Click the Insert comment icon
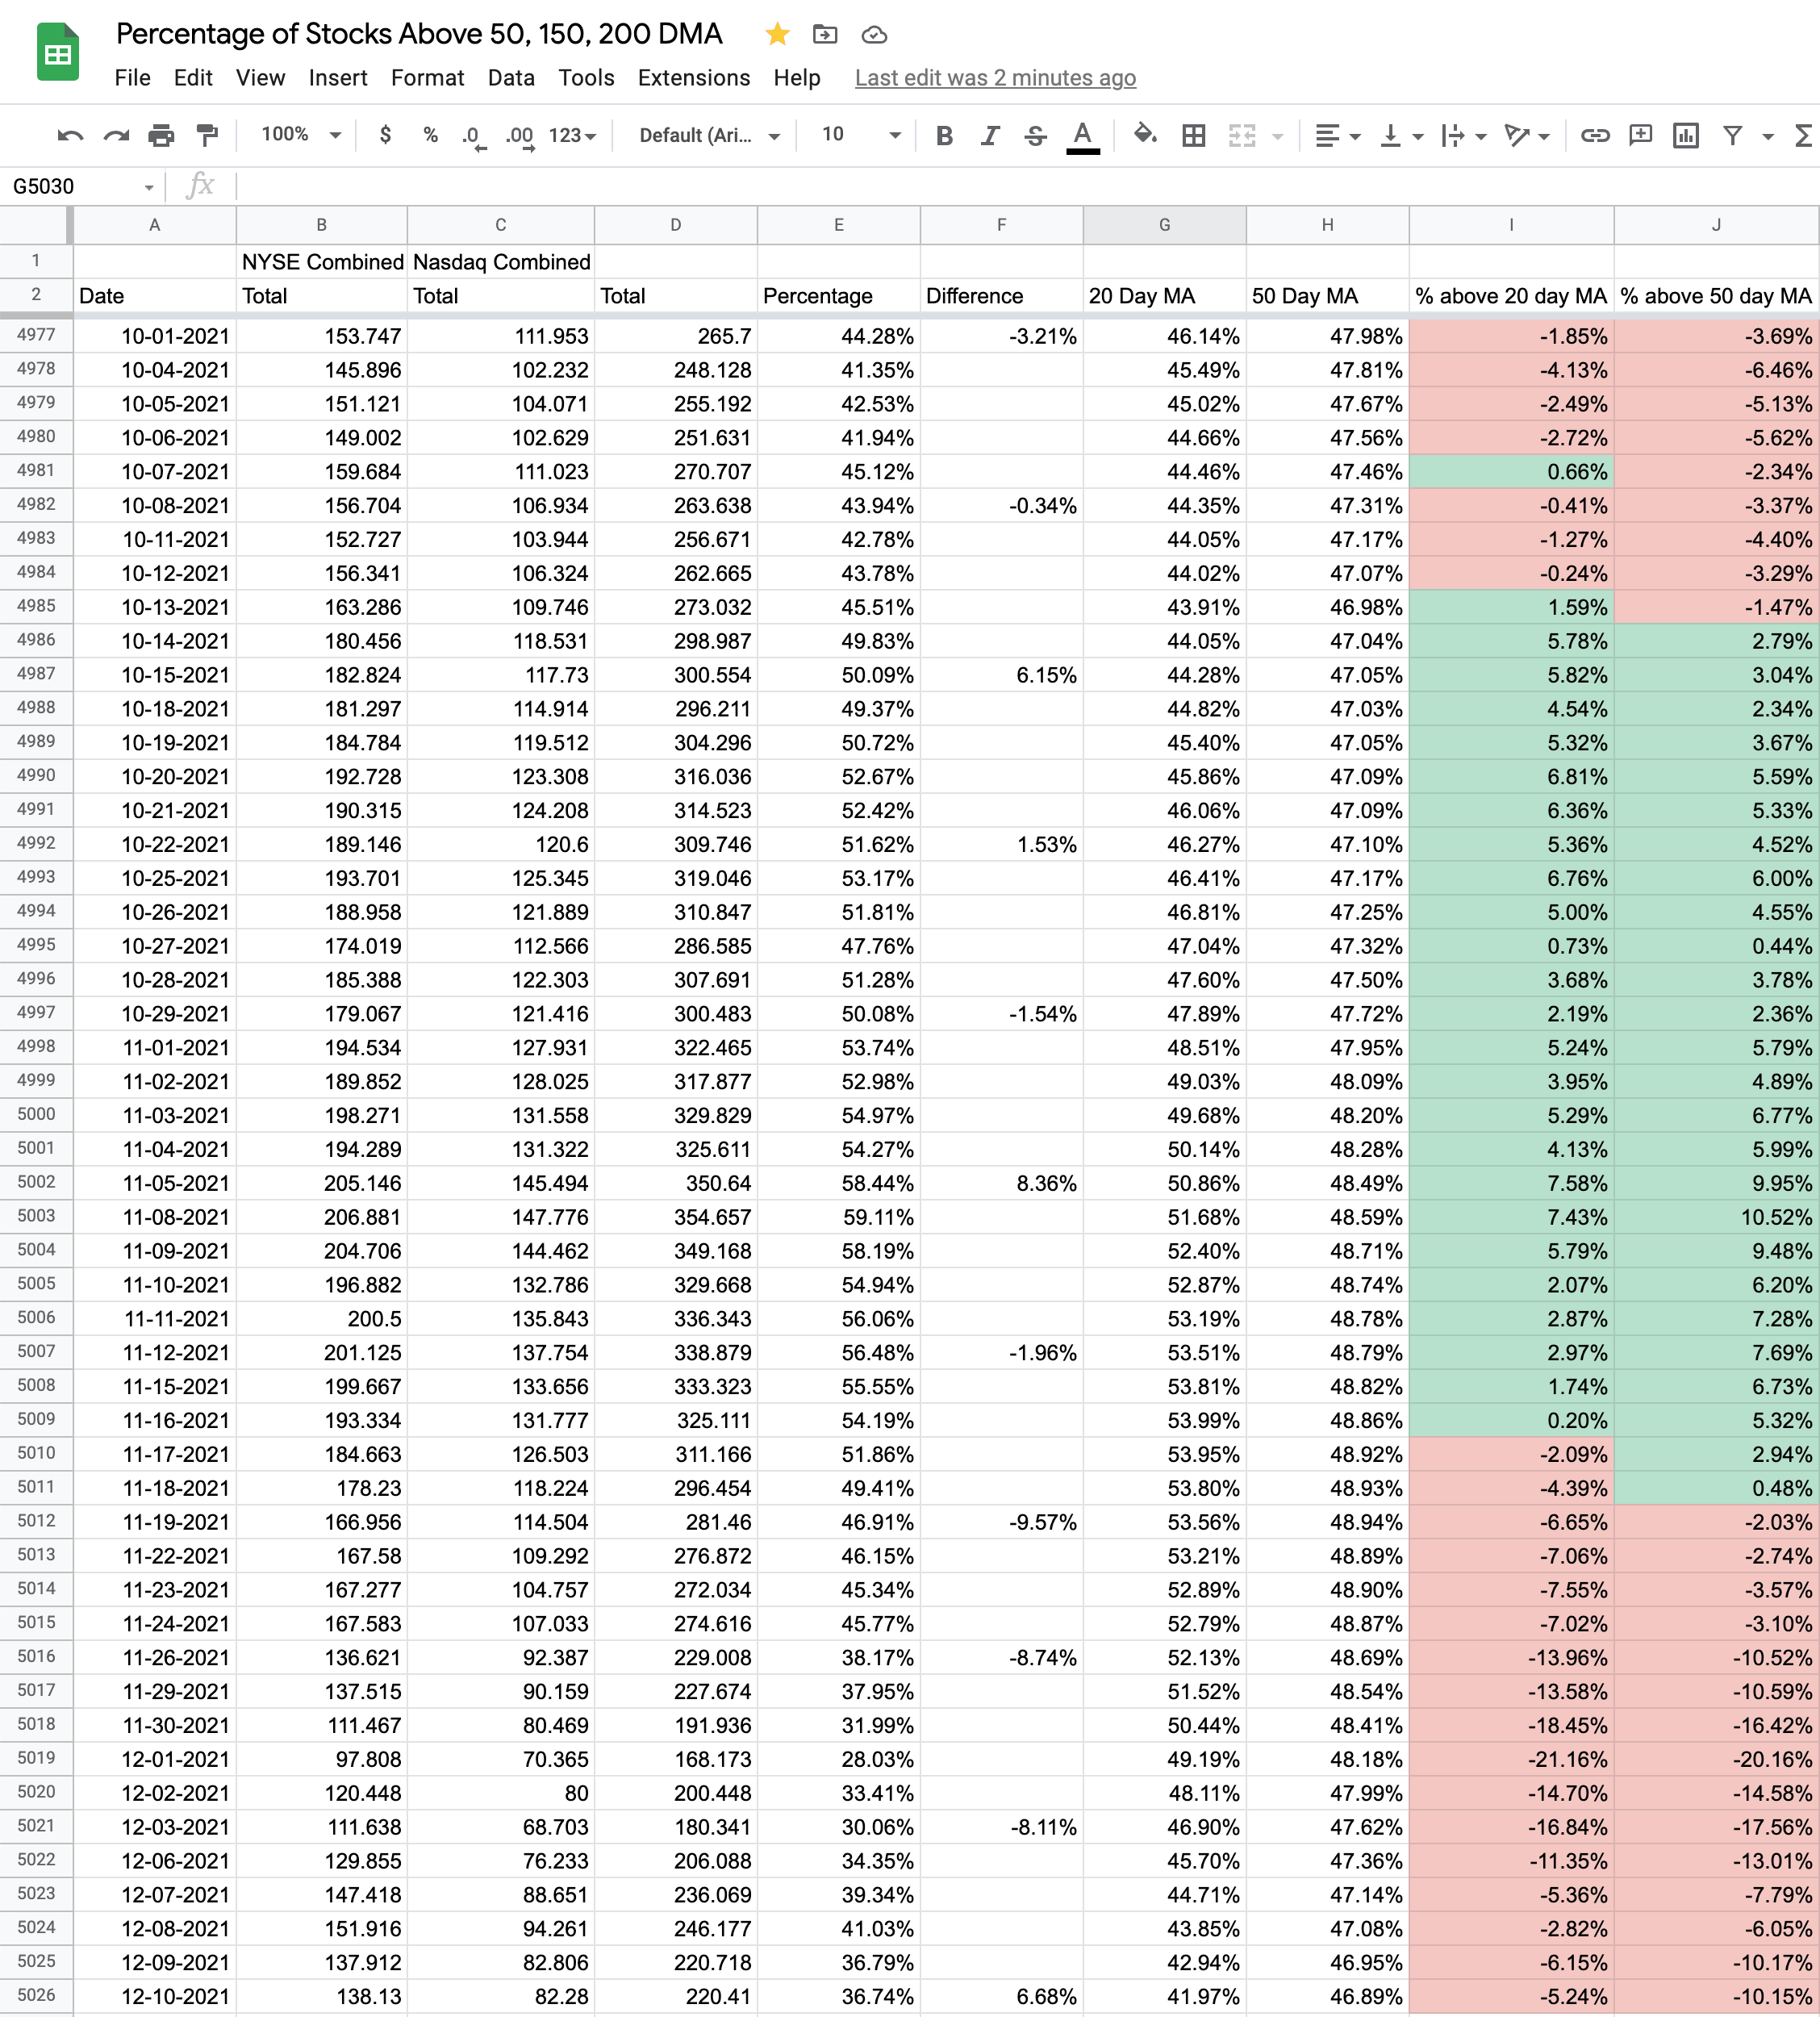 pyautogui.click(x=1640, y=135)
